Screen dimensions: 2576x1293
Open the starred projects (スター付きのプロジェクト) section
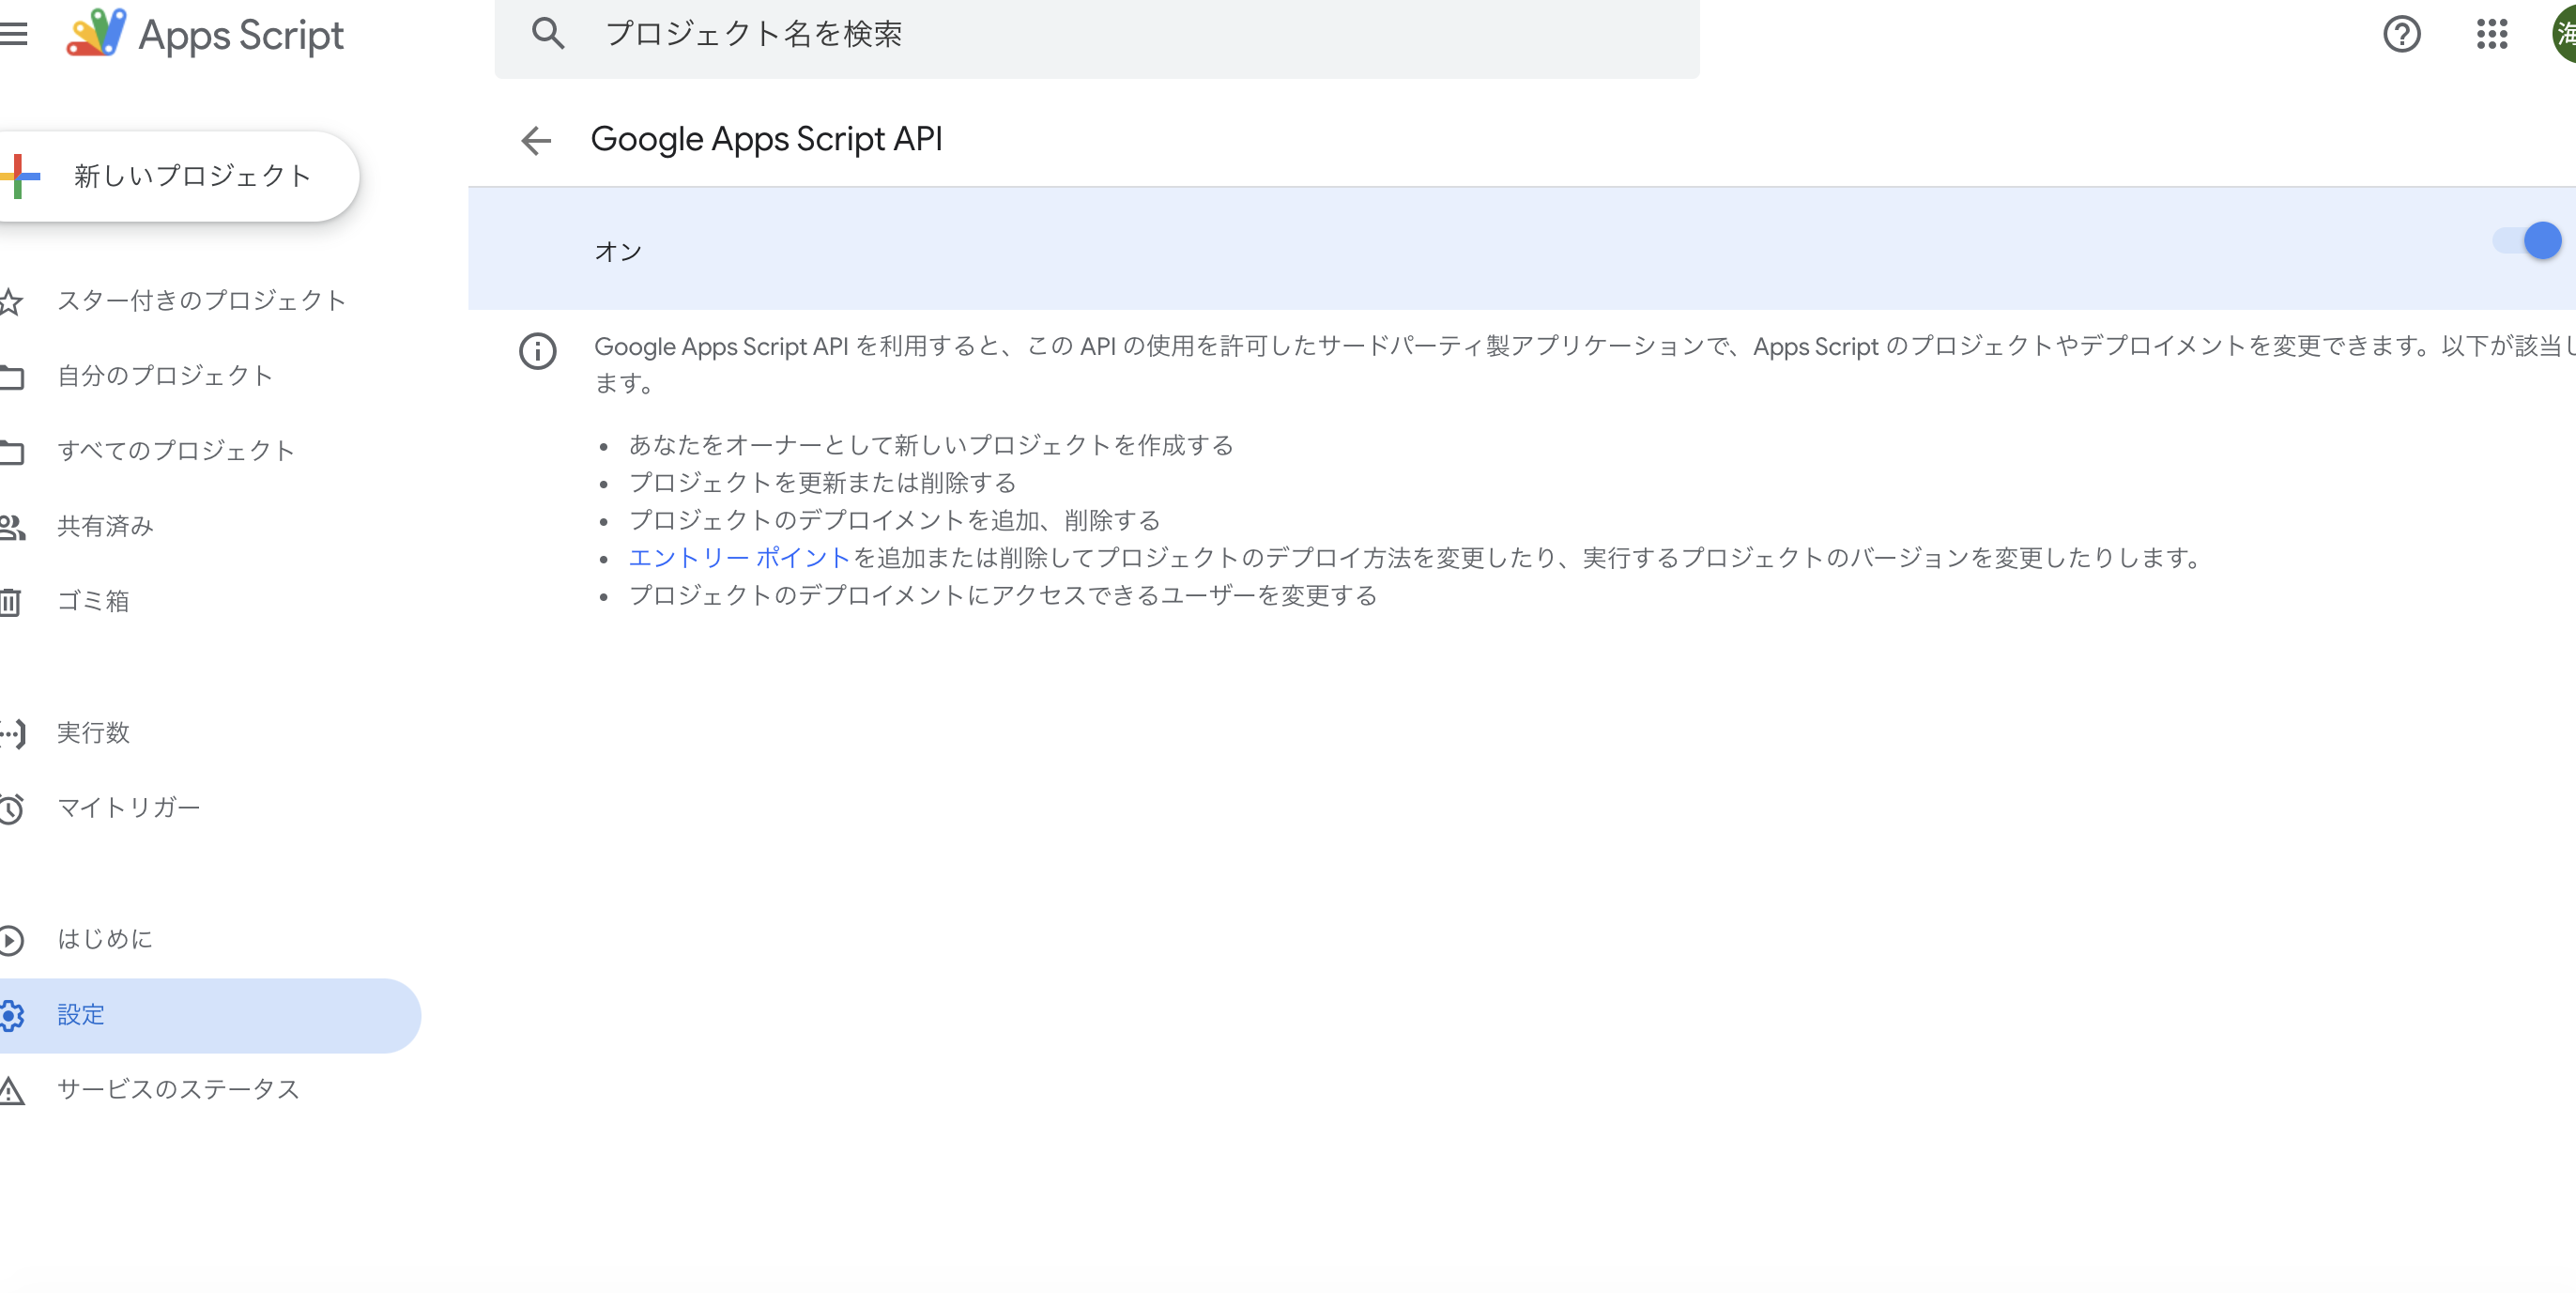200,300
